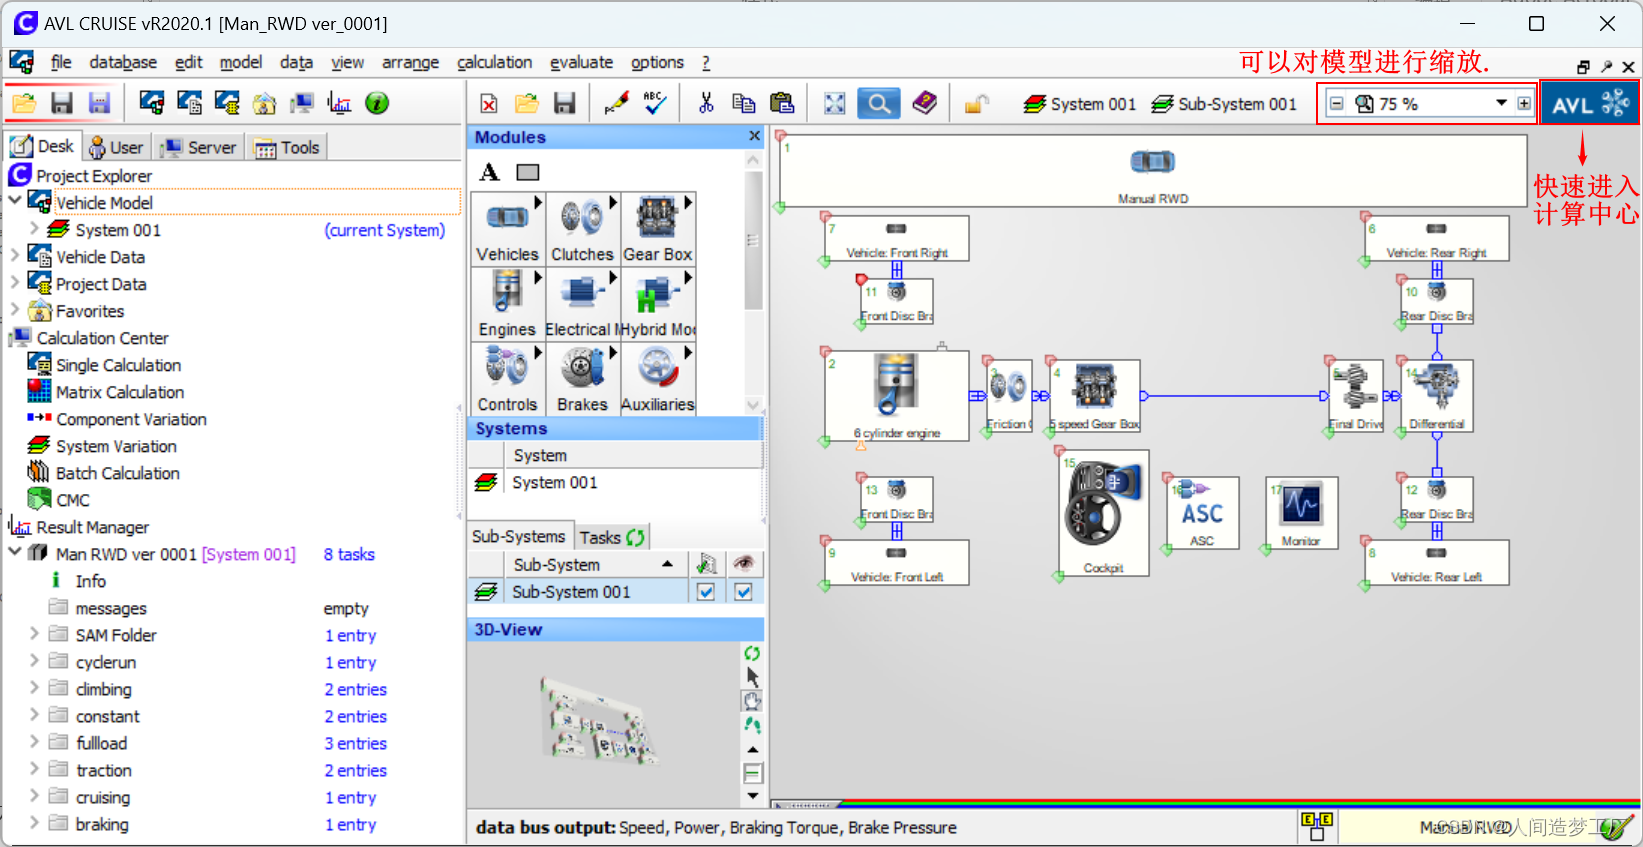Viewport: 1643px width, 847px height.
Task: Click the 3D-View model thumbnail
Action: pyautogui.click(x=598, y=720)
